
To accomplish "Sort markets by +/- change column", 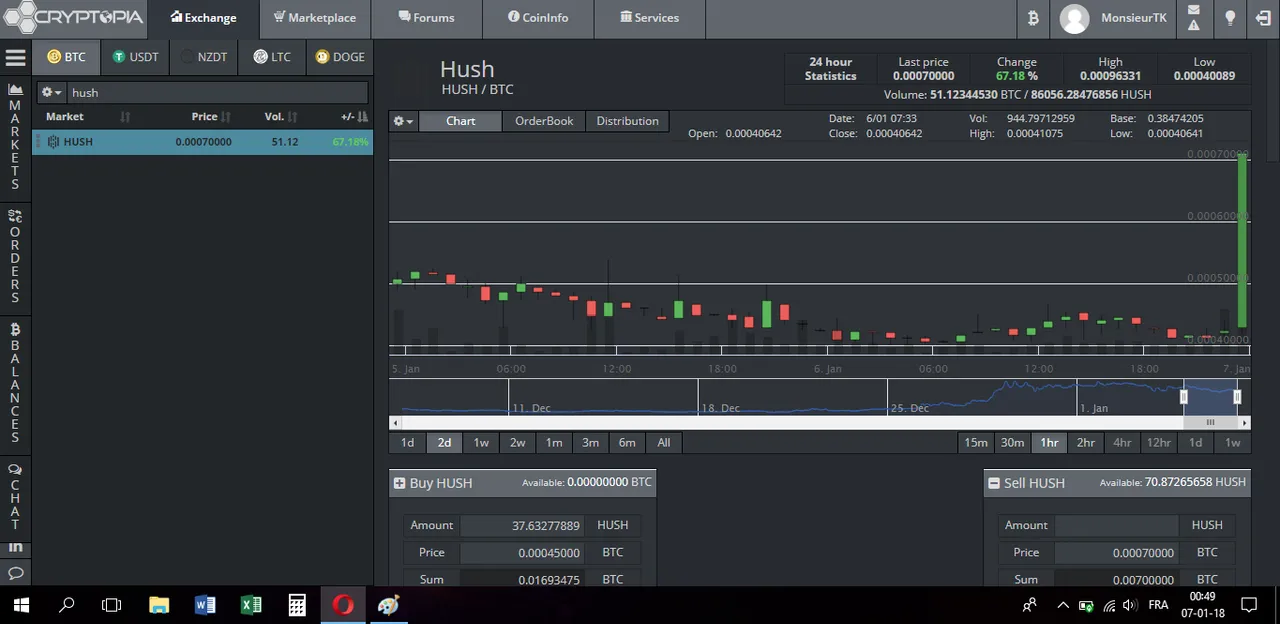I will tap(353, 117).
